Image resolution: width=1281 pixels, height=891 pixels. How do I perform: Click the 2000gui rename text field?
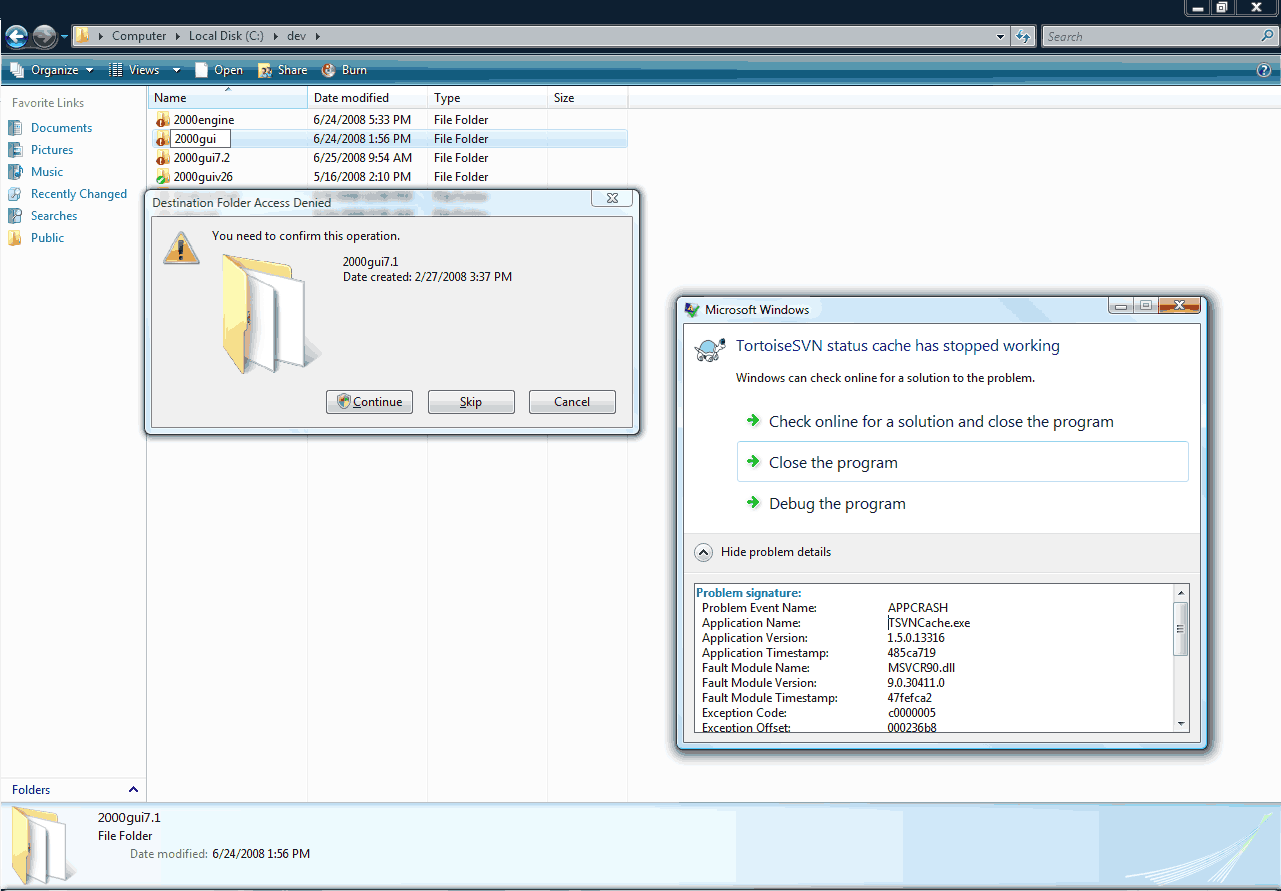[x=200, y=139]
